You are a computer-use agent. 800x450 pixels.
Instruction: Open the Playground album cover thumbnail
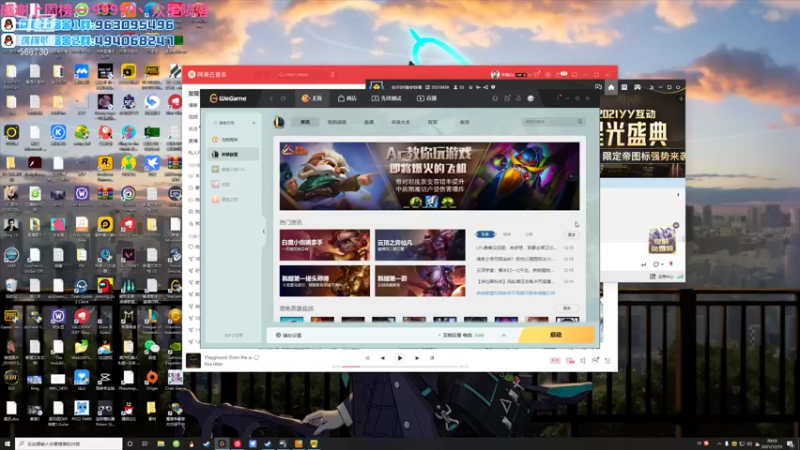tap(193, 361)
